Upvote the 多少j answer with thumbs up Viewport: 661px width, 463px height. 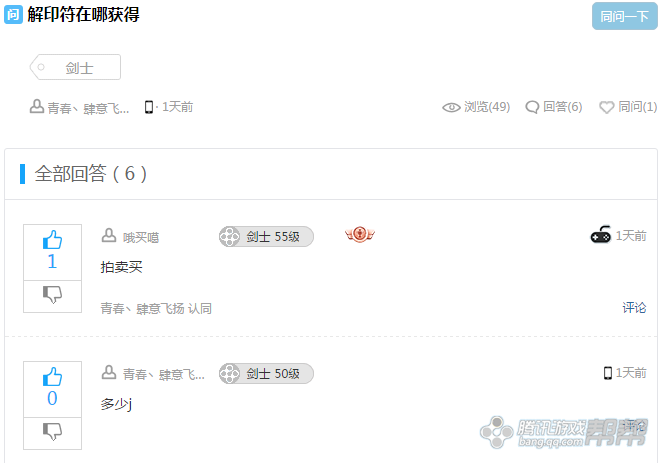[x=52, y=377]
